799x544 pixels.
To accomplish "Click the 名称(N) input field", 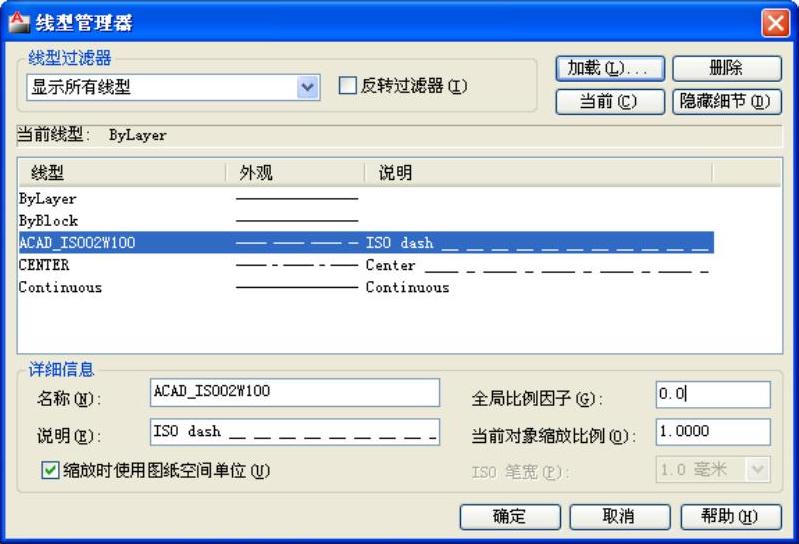I will (x=295, y=392).
